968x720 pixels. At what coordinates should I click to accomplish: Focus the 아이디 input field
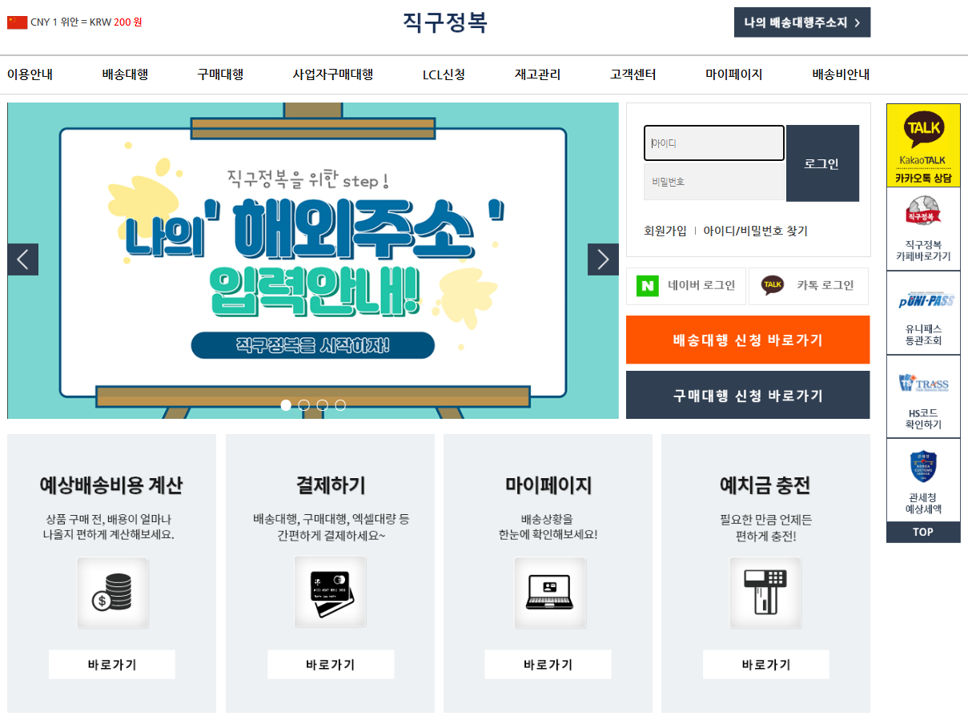coord(714,143)
